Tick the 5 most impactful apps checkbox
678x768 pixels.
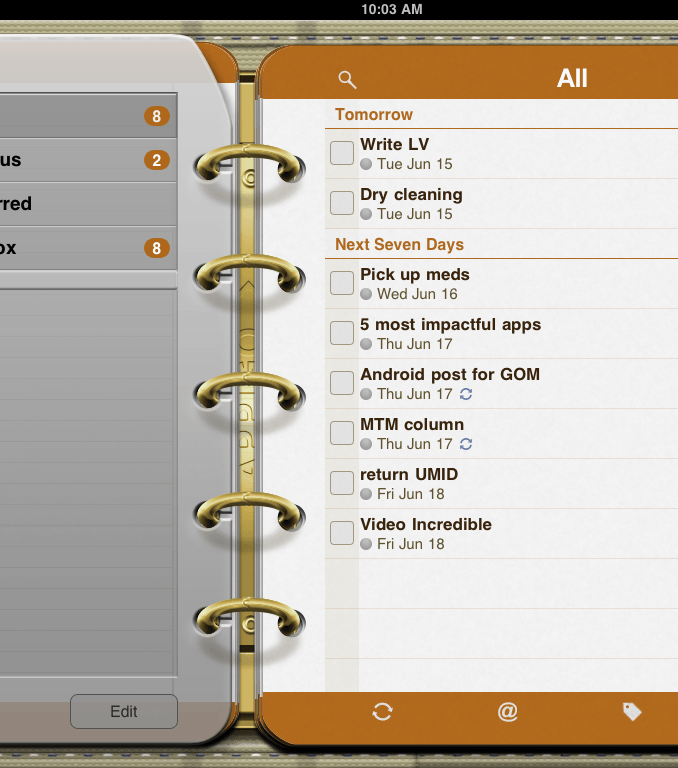342,333
